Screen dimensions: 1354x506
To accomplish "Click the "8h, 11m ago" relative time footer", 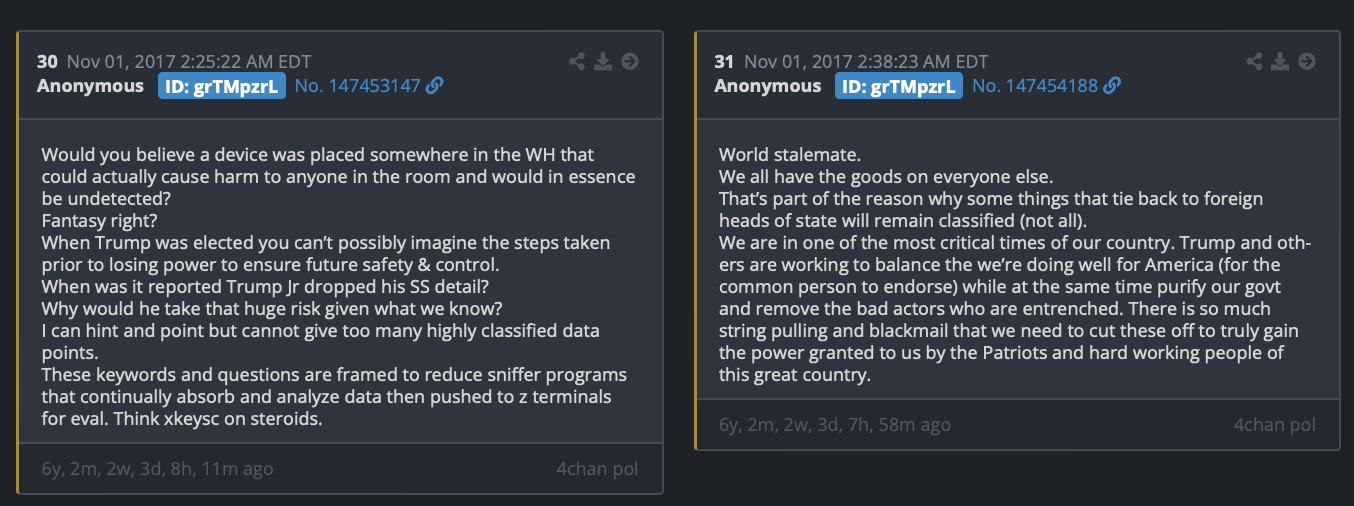I will pyautogui.click(x=157, y=468).
